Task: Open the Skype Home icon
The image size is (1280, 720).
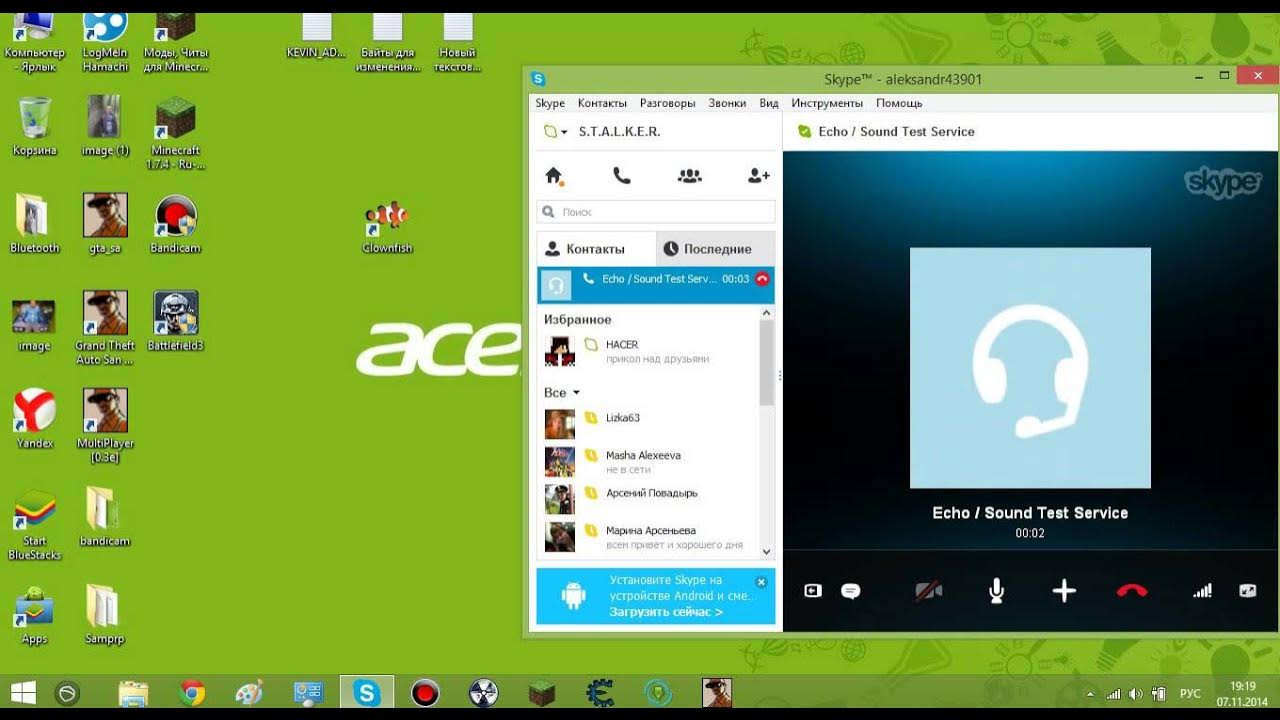Action: click(x=554, y=176)
